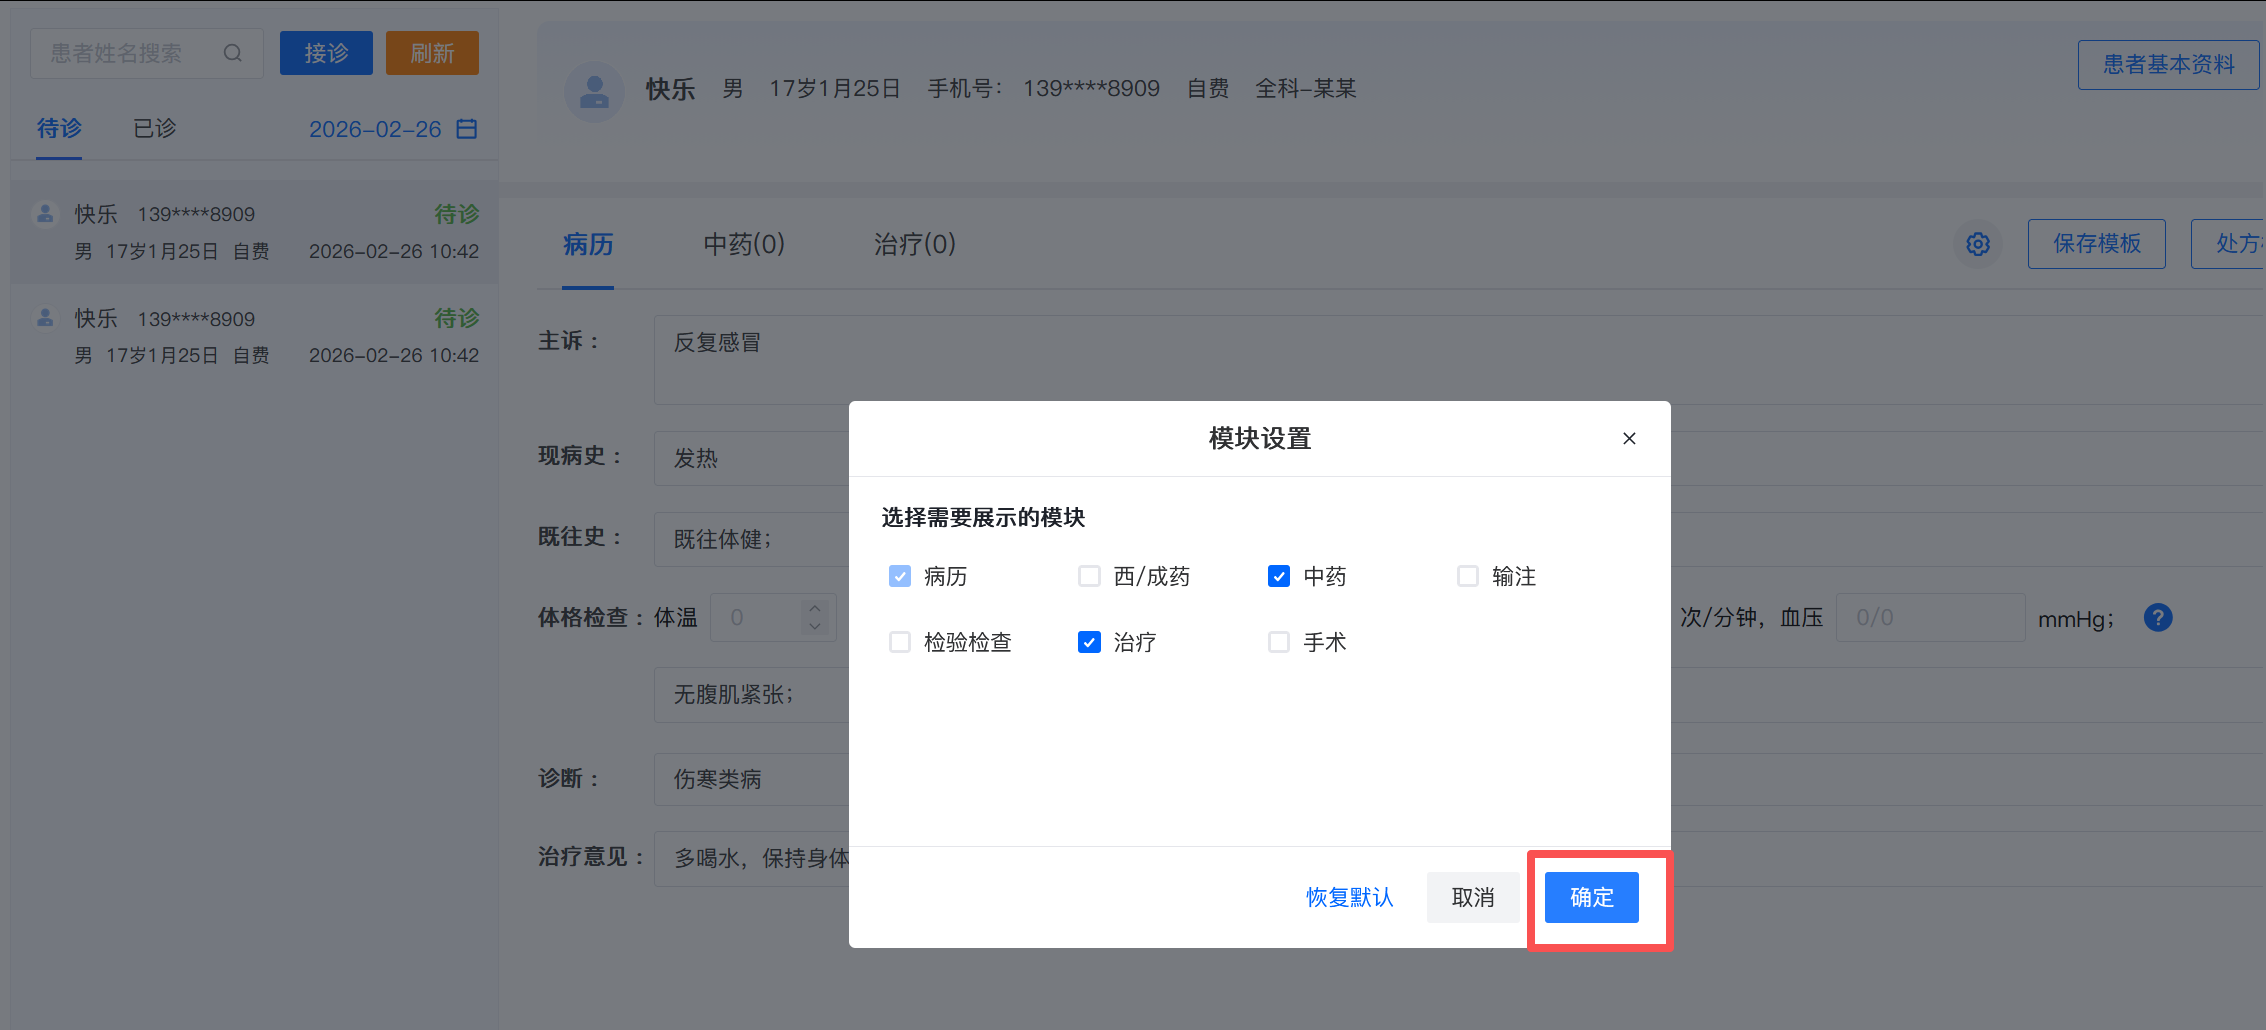Image resolution: width=2266 pixels, height=1030 pixels.
Task: Select second 快乐 patient in waiting list
Action: [x=255, y=336]
